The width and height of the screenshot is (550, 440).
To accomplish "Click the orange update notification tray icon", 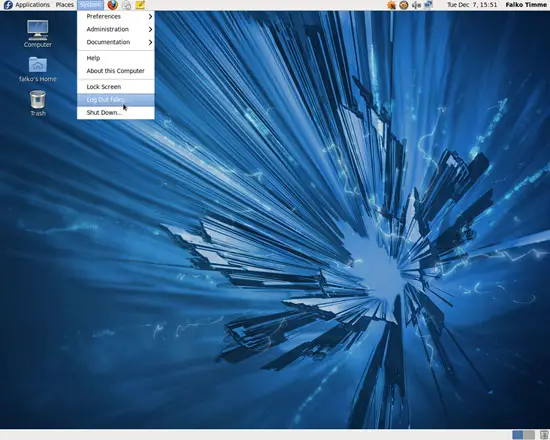I will (x=391, y=5).
